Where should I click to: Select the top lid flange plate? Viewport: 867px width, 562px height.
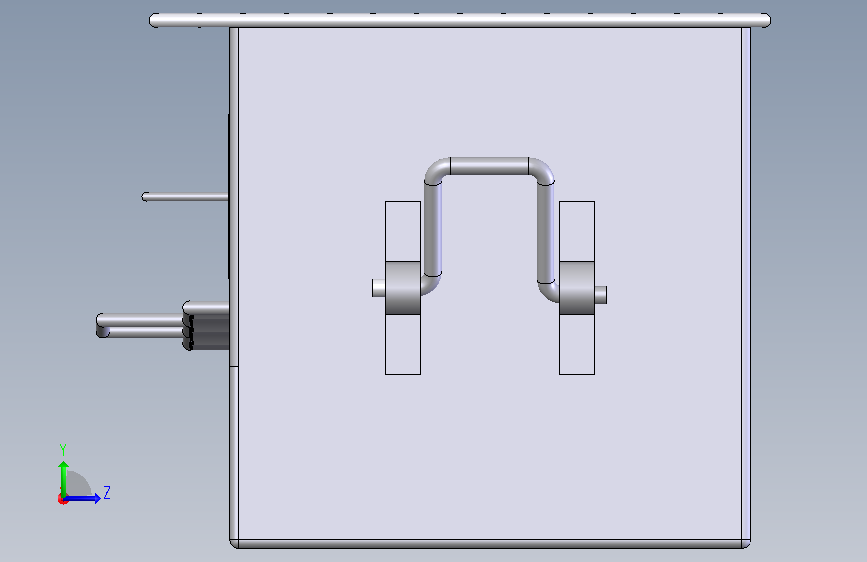click(x=460, y=20)
